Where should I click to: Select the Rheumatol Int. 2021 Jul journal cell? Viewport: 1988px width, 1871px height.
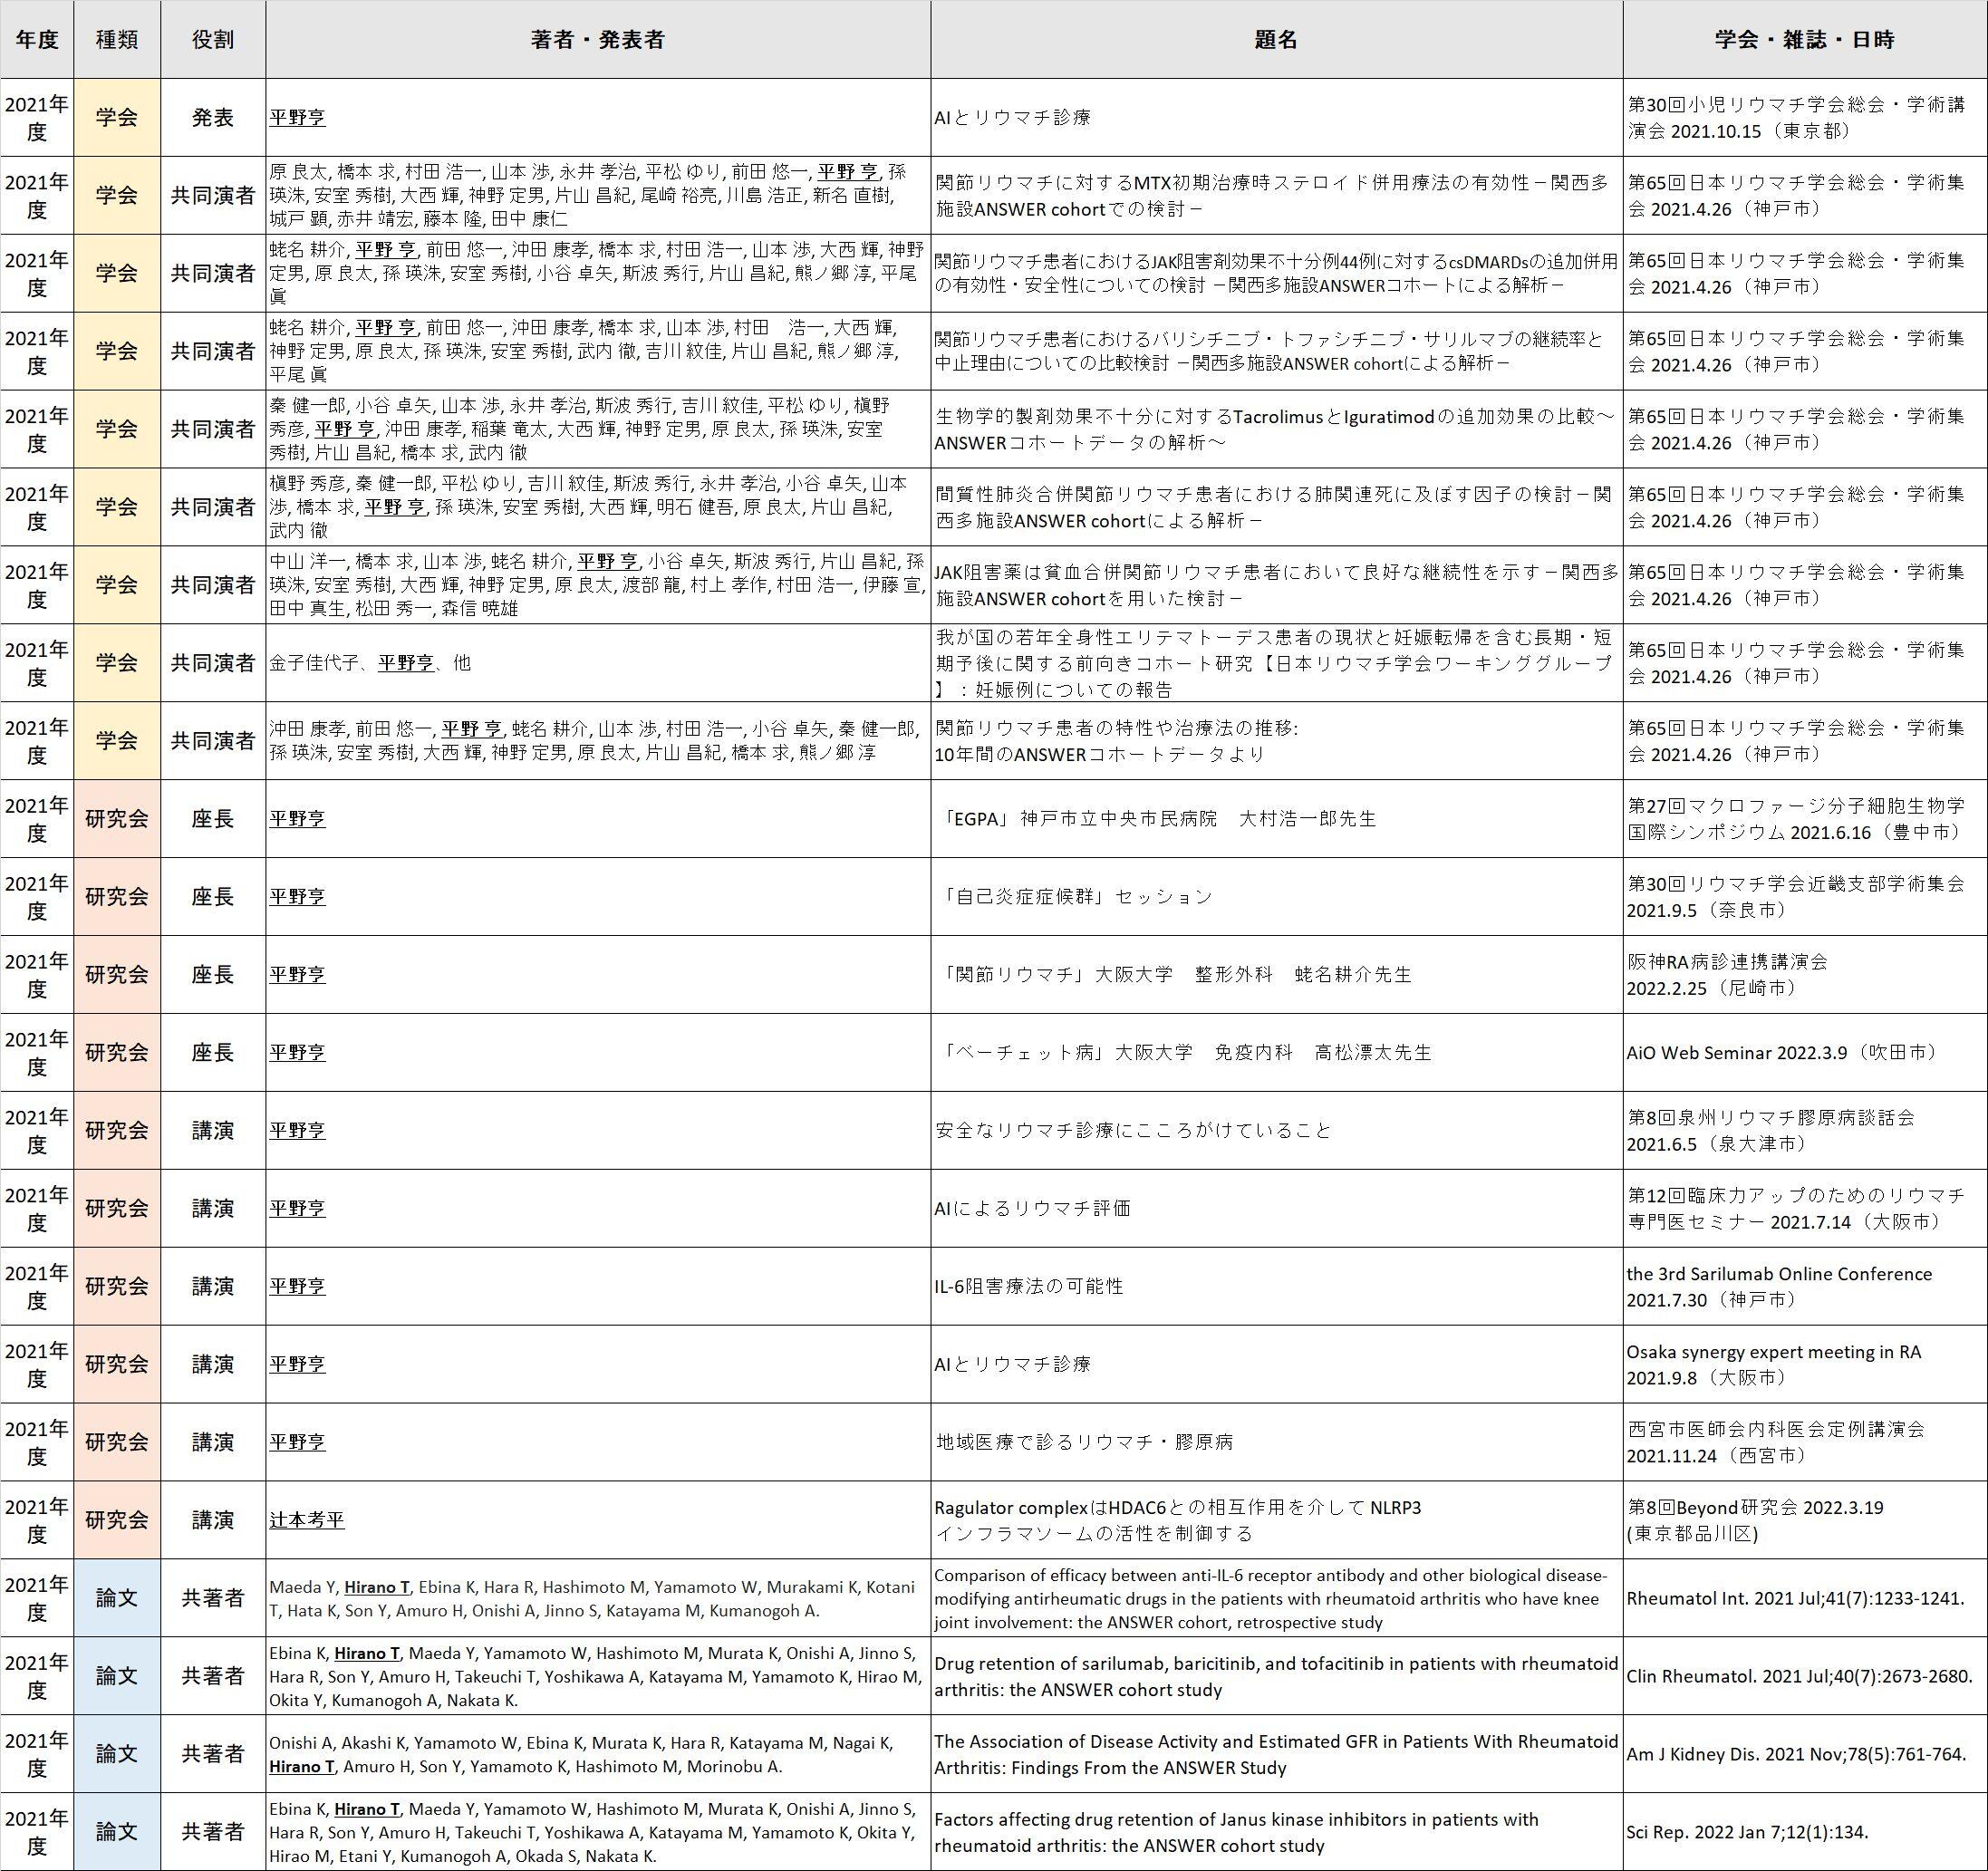coord(1804,1599)
